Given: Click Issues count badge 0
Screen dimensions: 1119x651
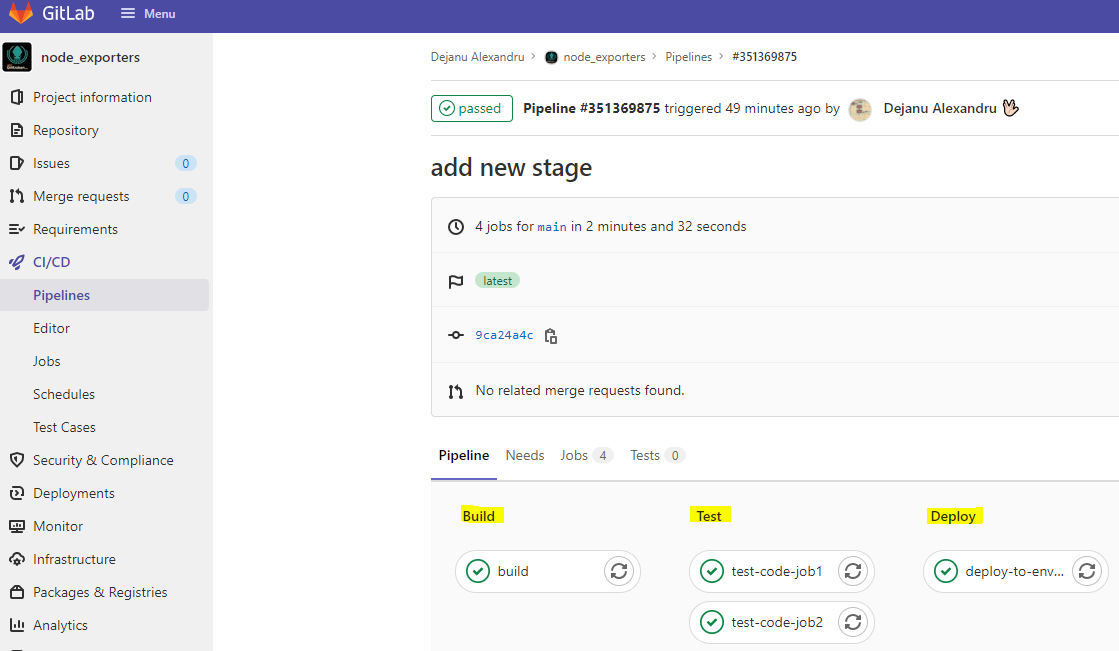Looking at the screenshot, I should click(186, 163).
